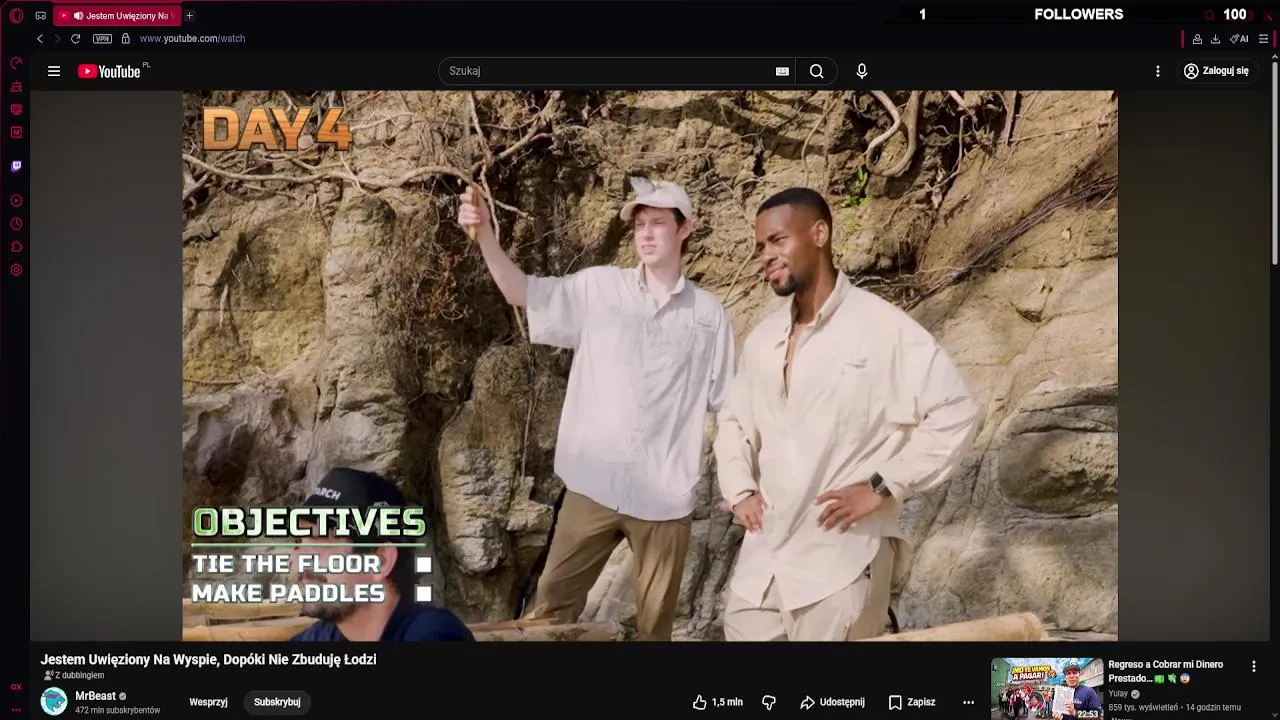Image resolution: width=1280 pixels, height=720 pixels.
Task: Save video with Zapisz button
Action: (912, 702)
